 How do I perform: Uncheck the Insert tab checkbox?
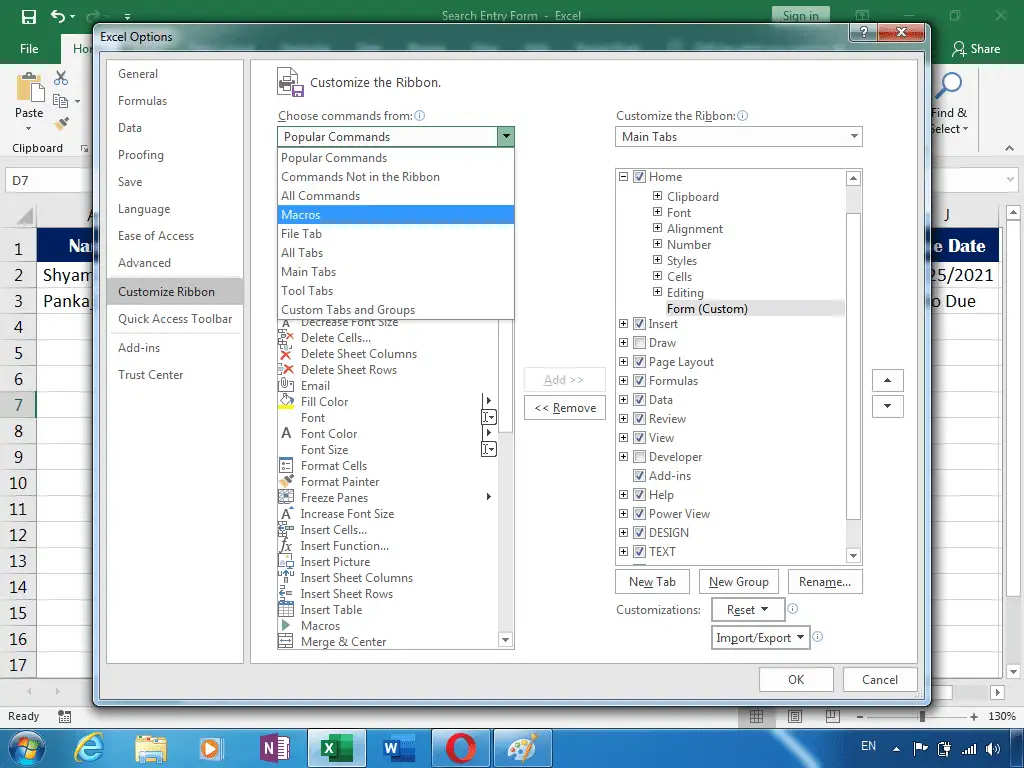[x=639, y=323]
